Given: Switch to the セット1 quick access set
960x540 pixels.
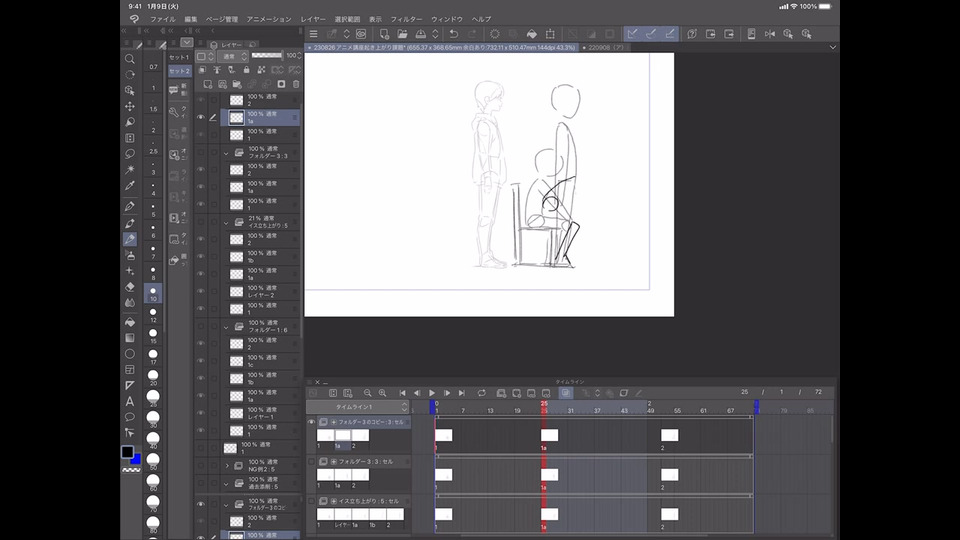Looking at the screenshot, I should coord(178,57).
